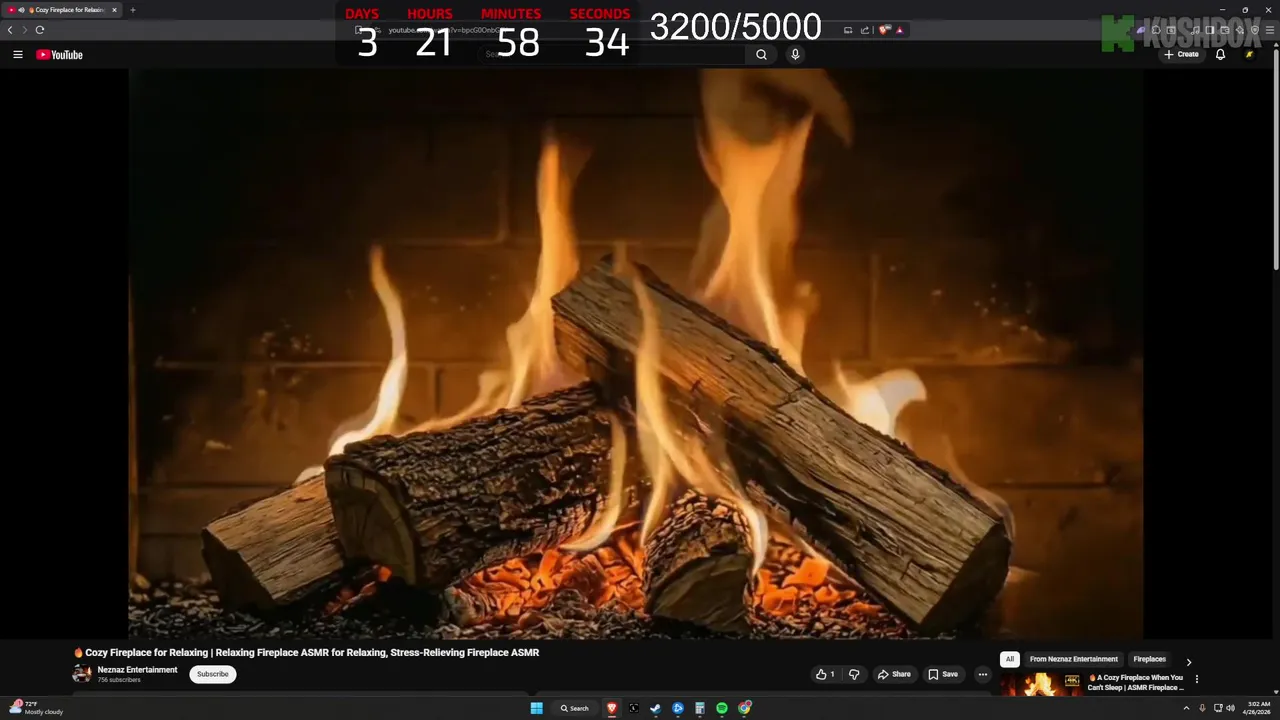Open the recommended 4K fireplace thumbnail
The width and height of the screenshot is (1280, 720).
1040,684
